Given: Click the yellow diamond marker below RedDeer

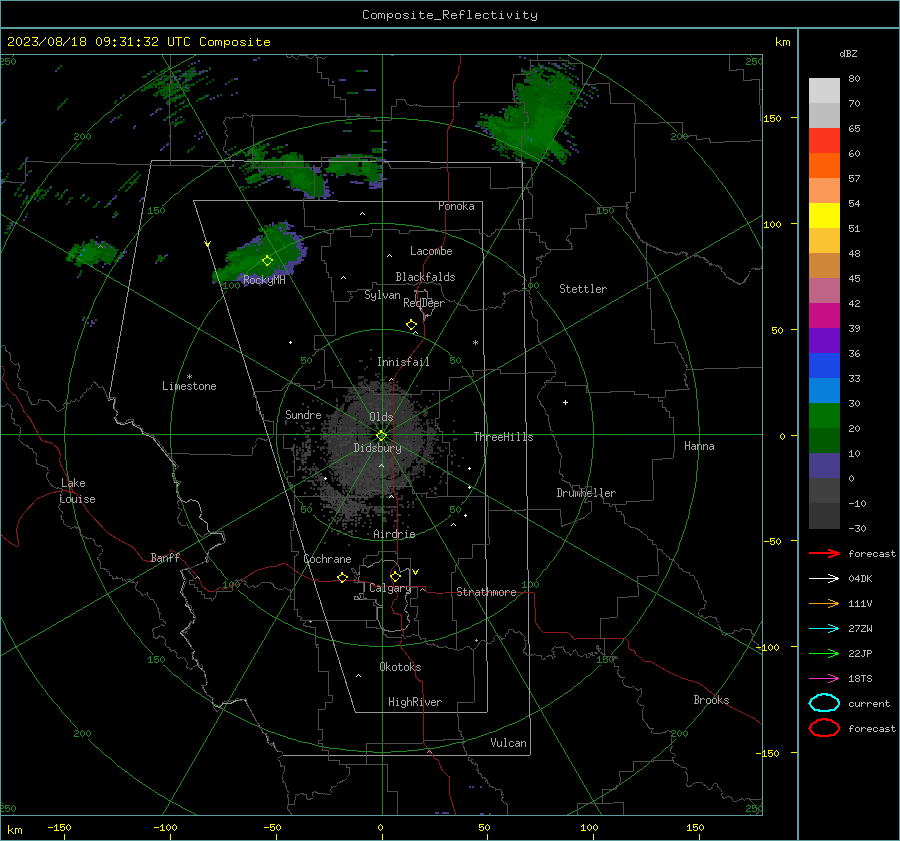Looking at the screenshot, I should pos(412,325).
